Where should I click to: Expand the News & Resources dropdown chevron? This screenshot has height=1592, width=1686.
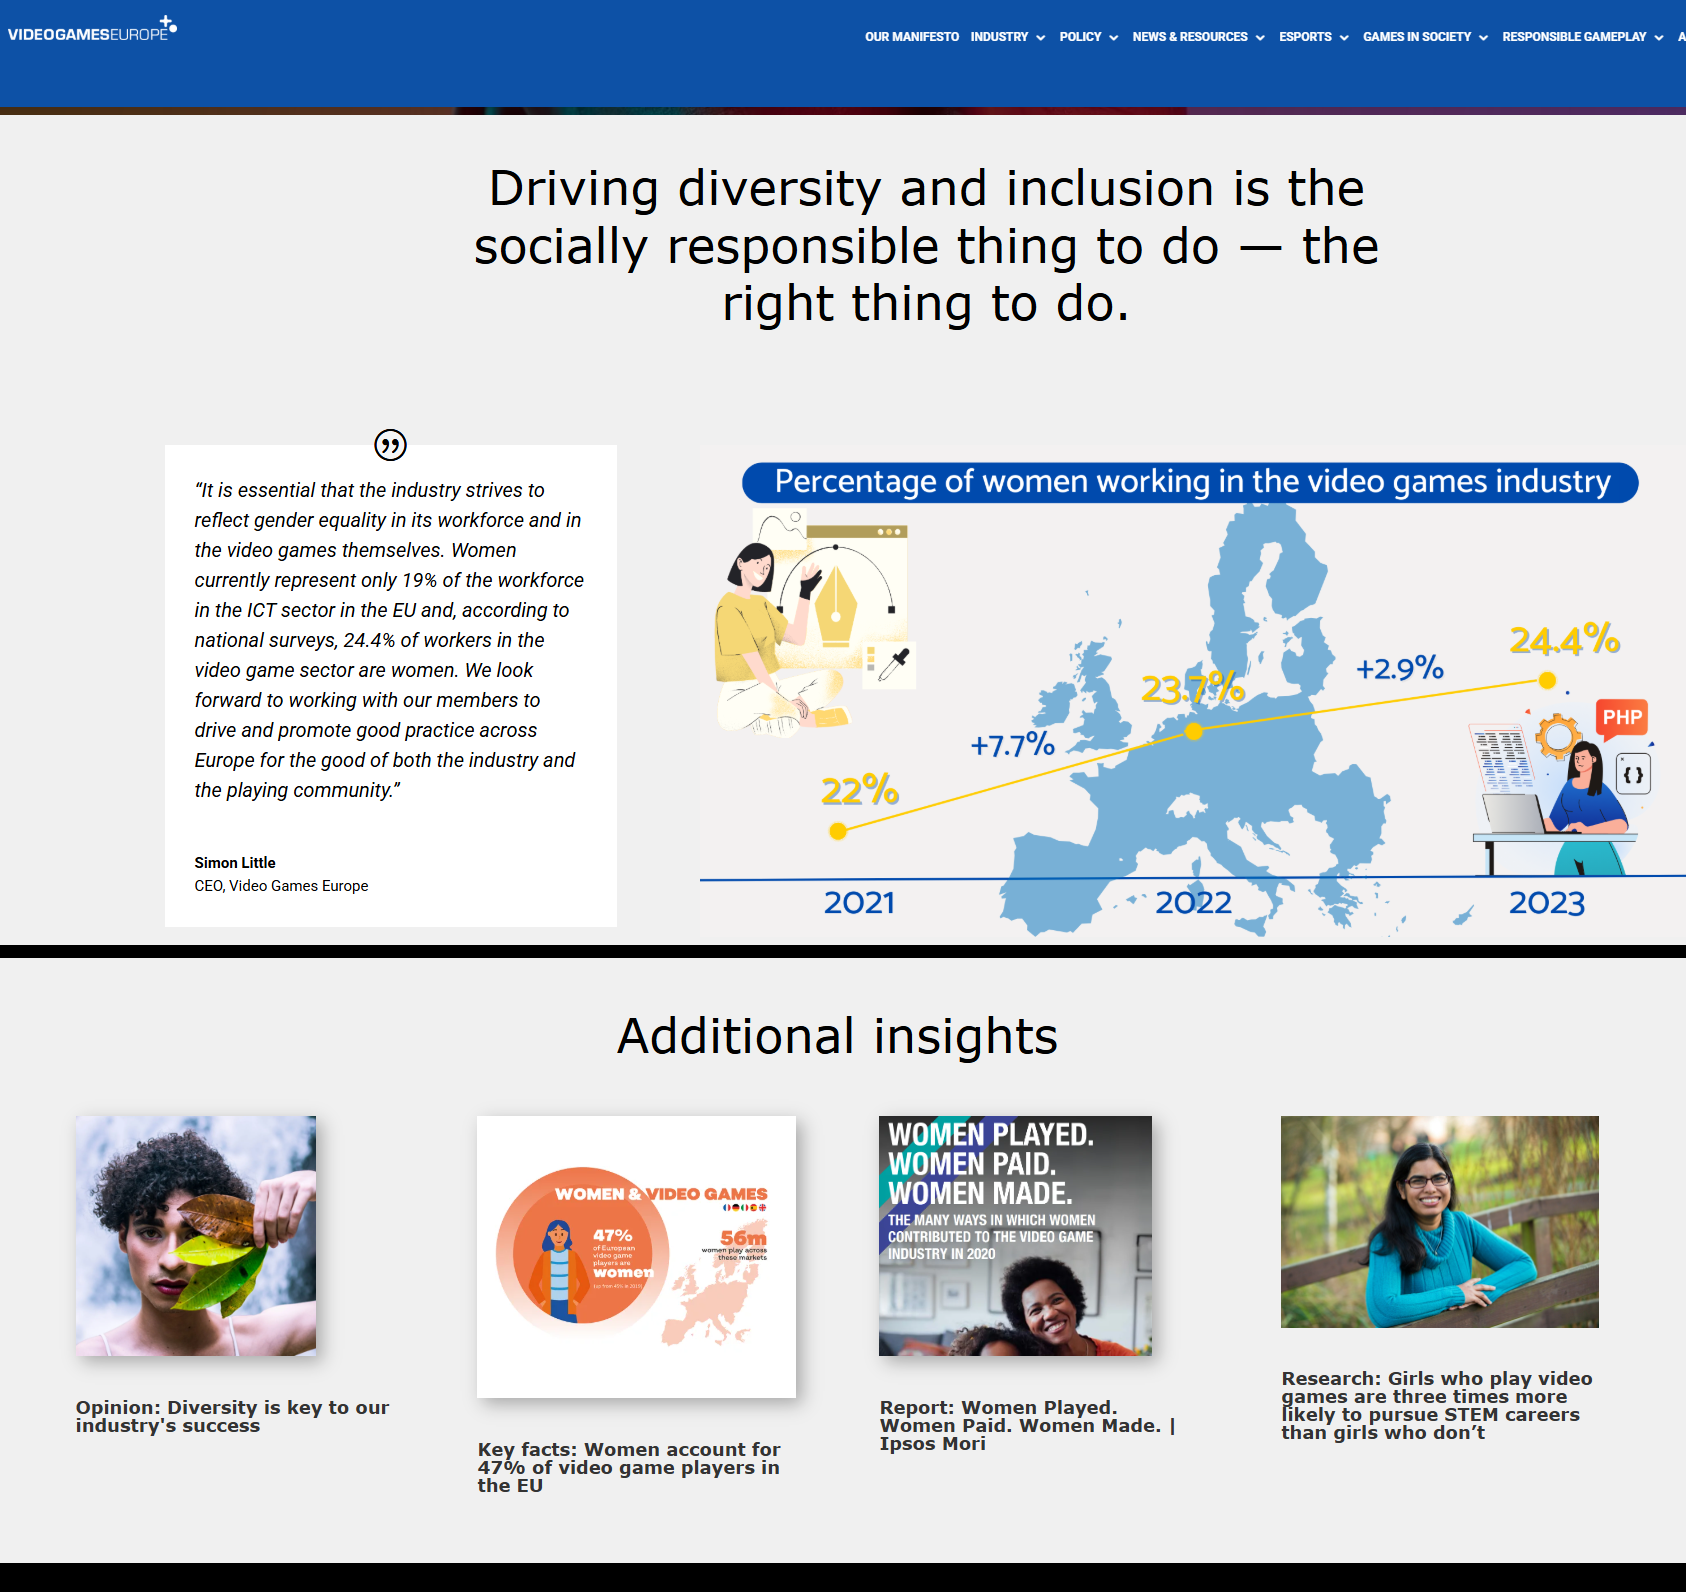coord(1260,38)
